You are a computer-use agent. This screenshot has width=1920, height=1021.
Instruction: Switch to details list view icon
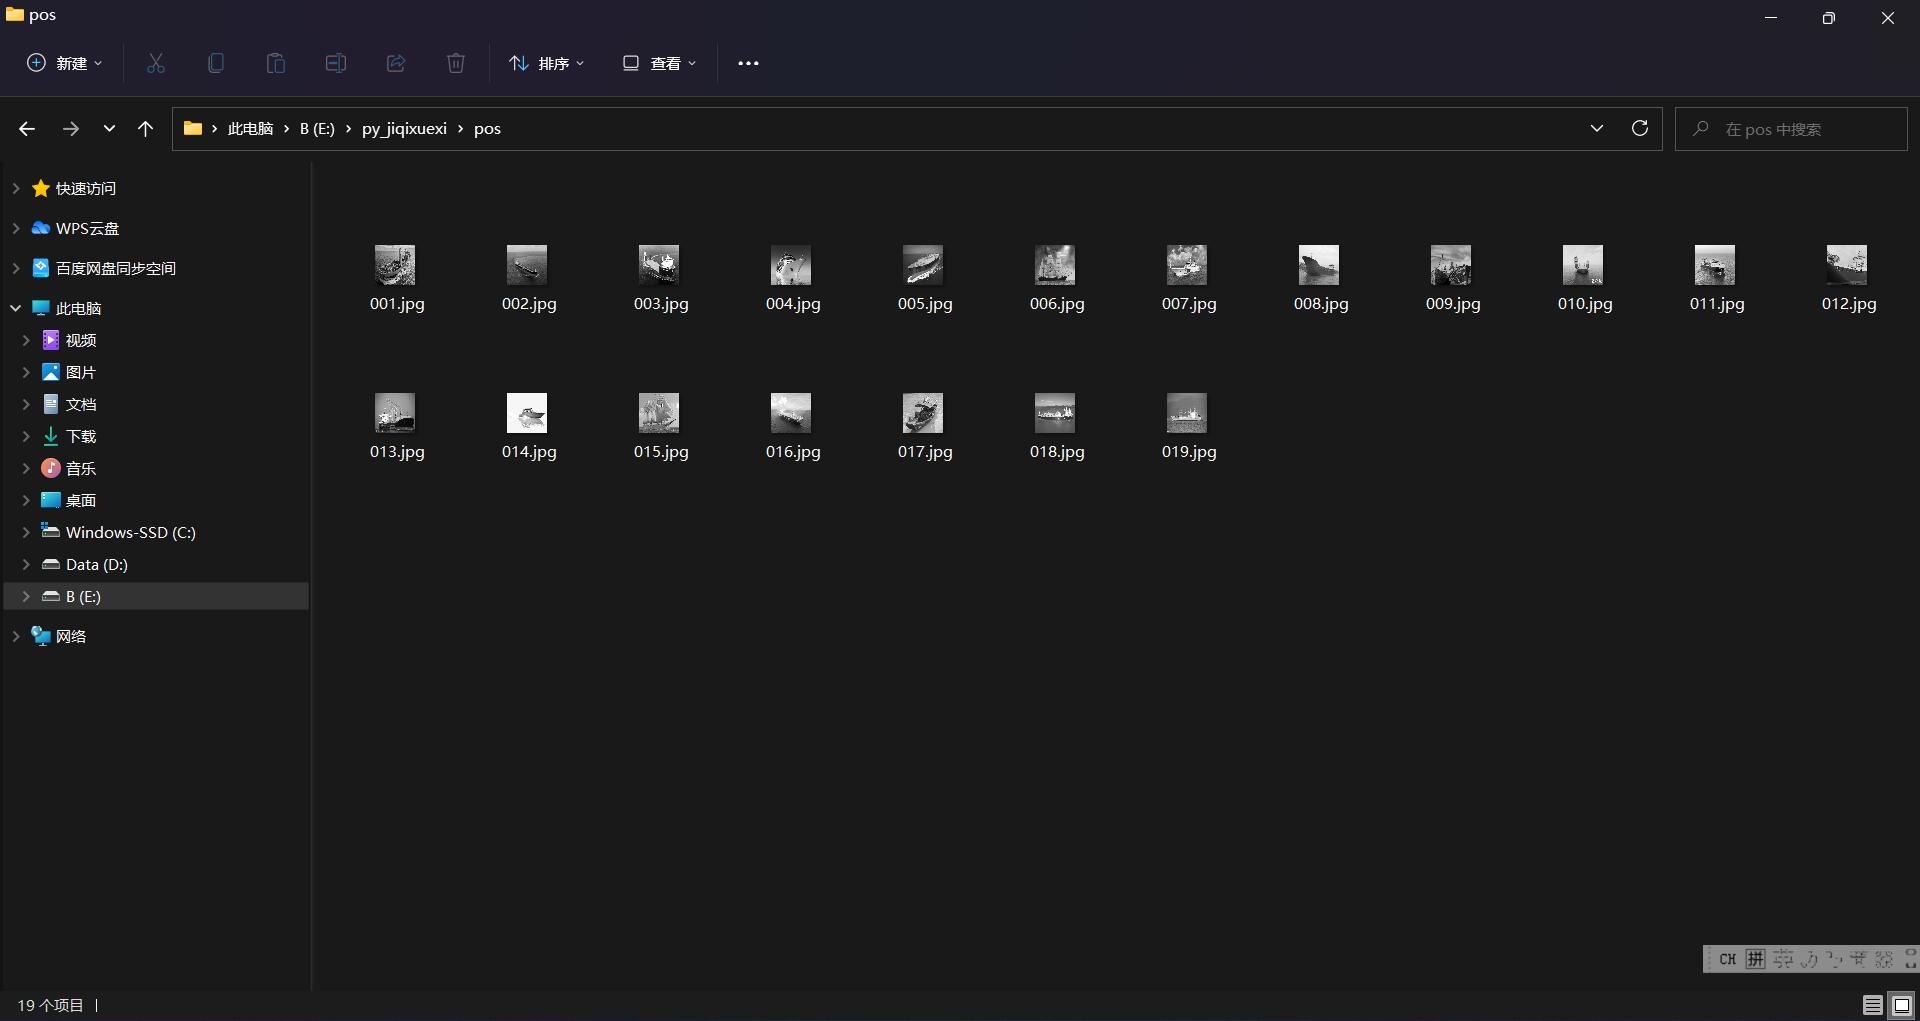coord(1873,1005)
